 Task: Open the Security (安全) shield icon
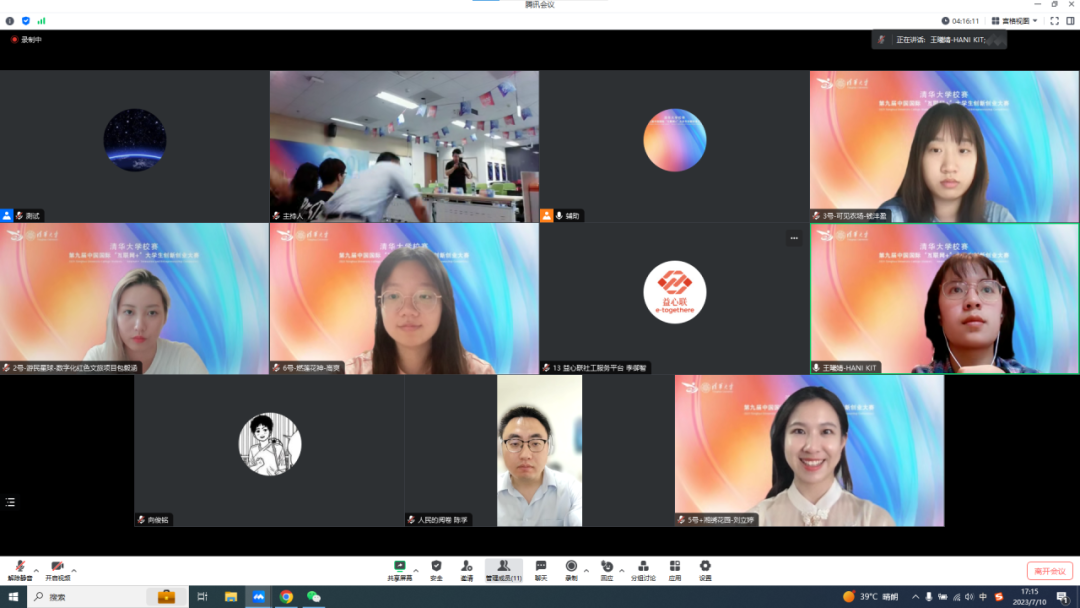(436, 568)
